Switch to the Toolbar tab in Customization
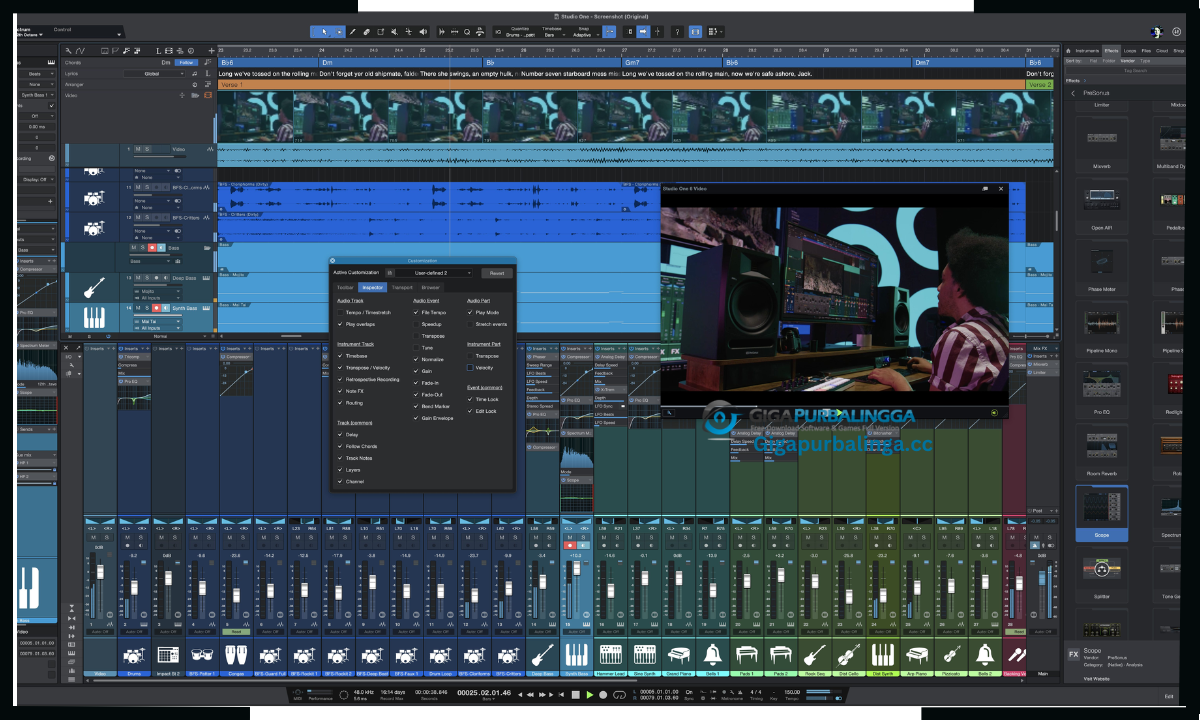 tap(345, 287)
